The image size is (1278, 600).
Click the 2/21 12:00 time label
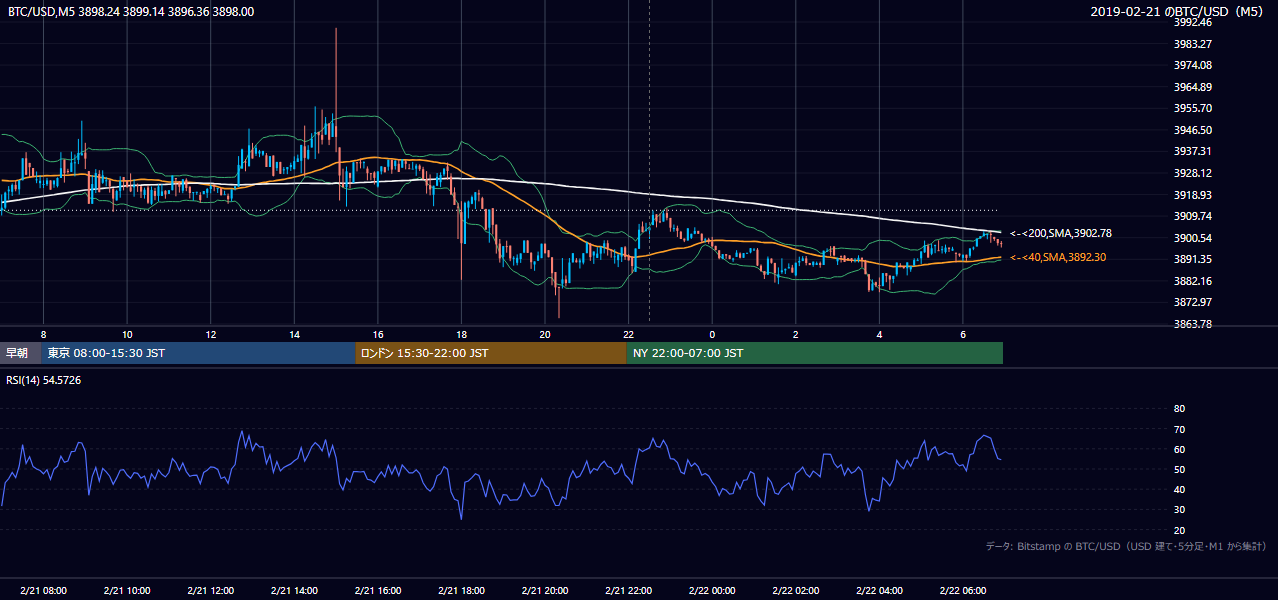coord(210,591)
